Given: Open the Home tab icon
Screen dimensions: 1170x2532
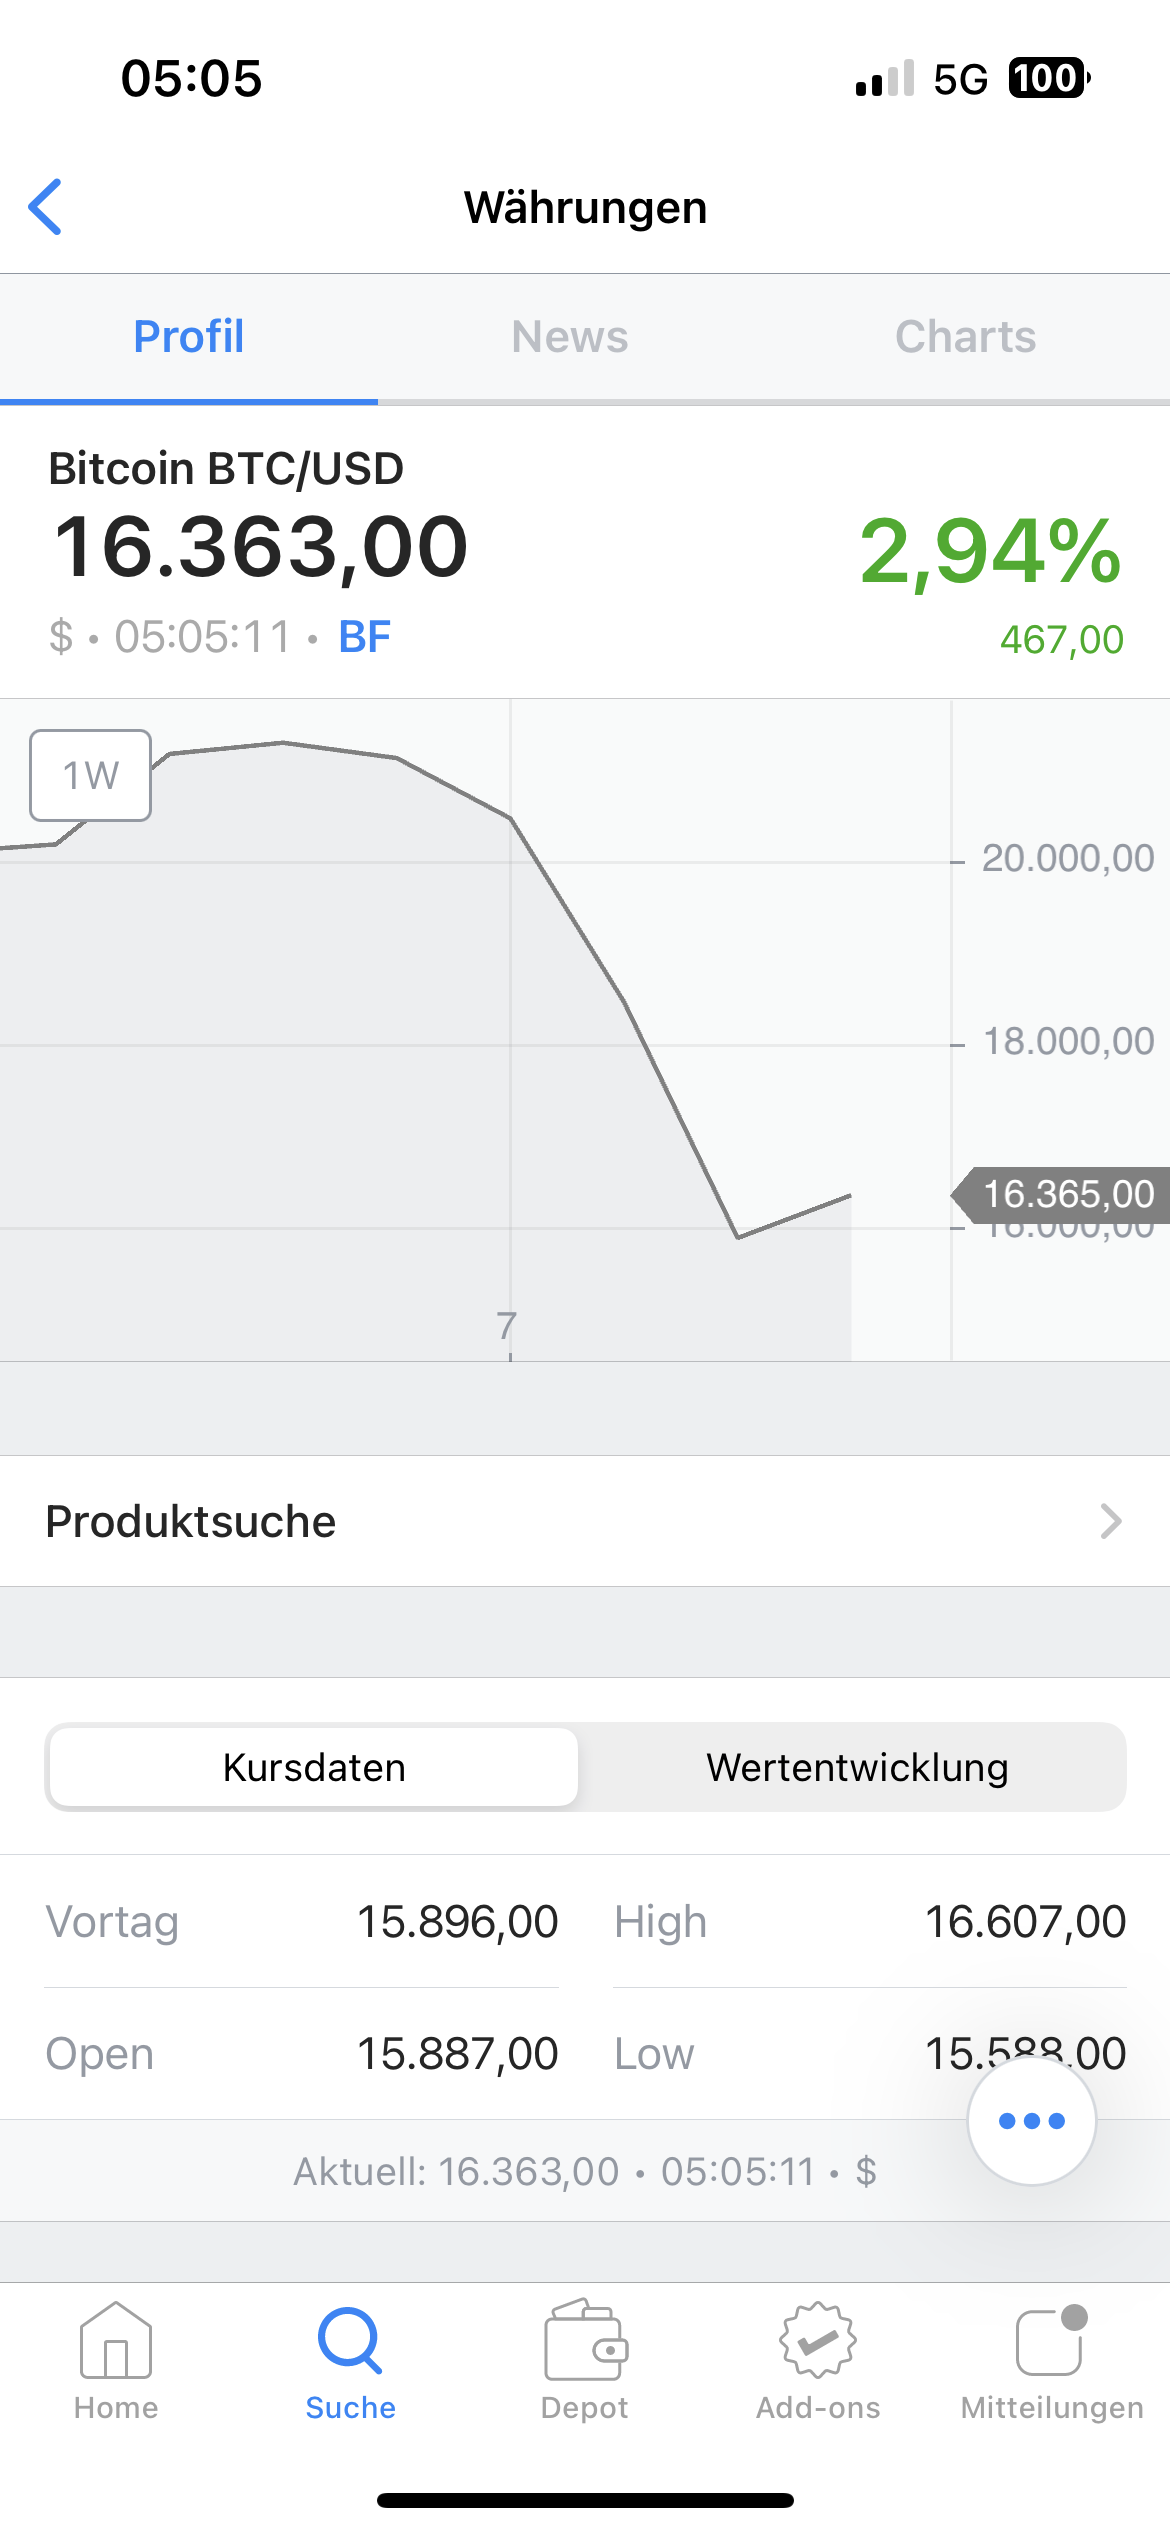Looking at the screenshot, I should [x=116, y=2340].
